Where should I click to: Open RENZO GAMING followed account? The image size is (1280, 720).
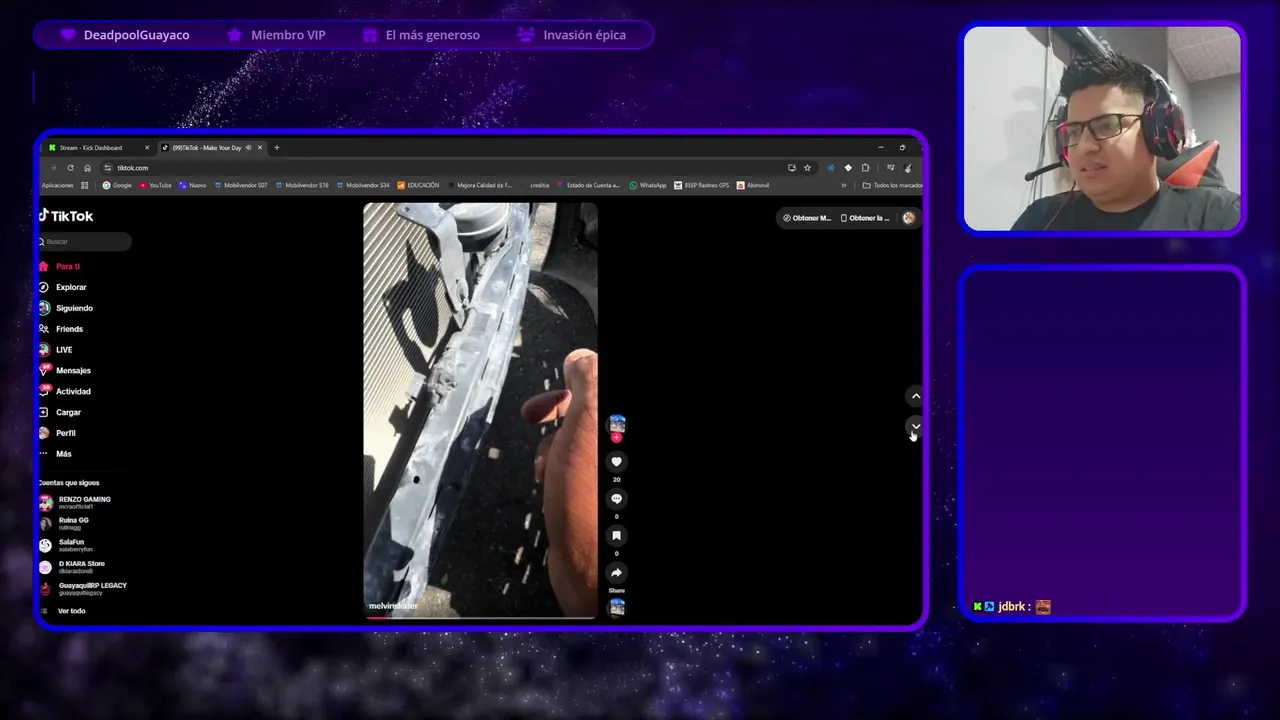point(83,503)
